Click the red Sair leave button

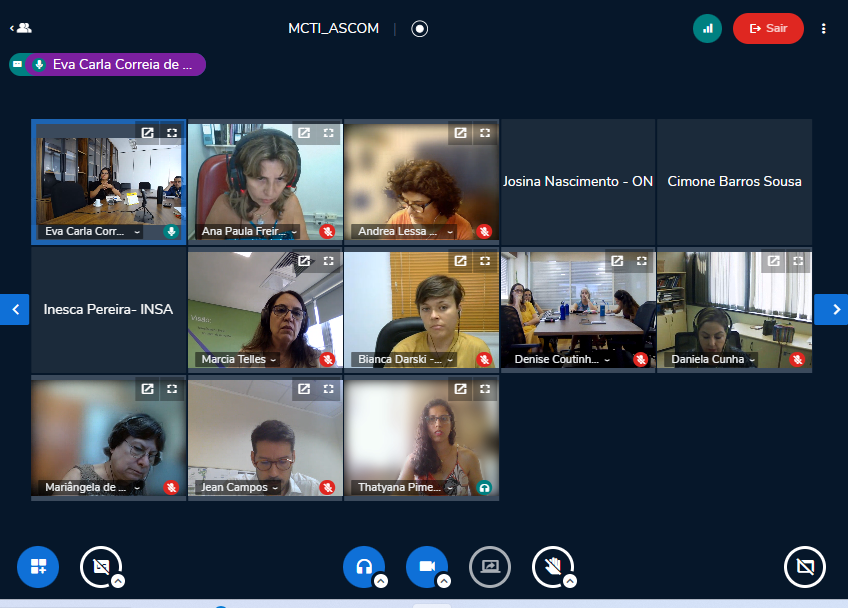pyautogui.click(x=768, y=29)
